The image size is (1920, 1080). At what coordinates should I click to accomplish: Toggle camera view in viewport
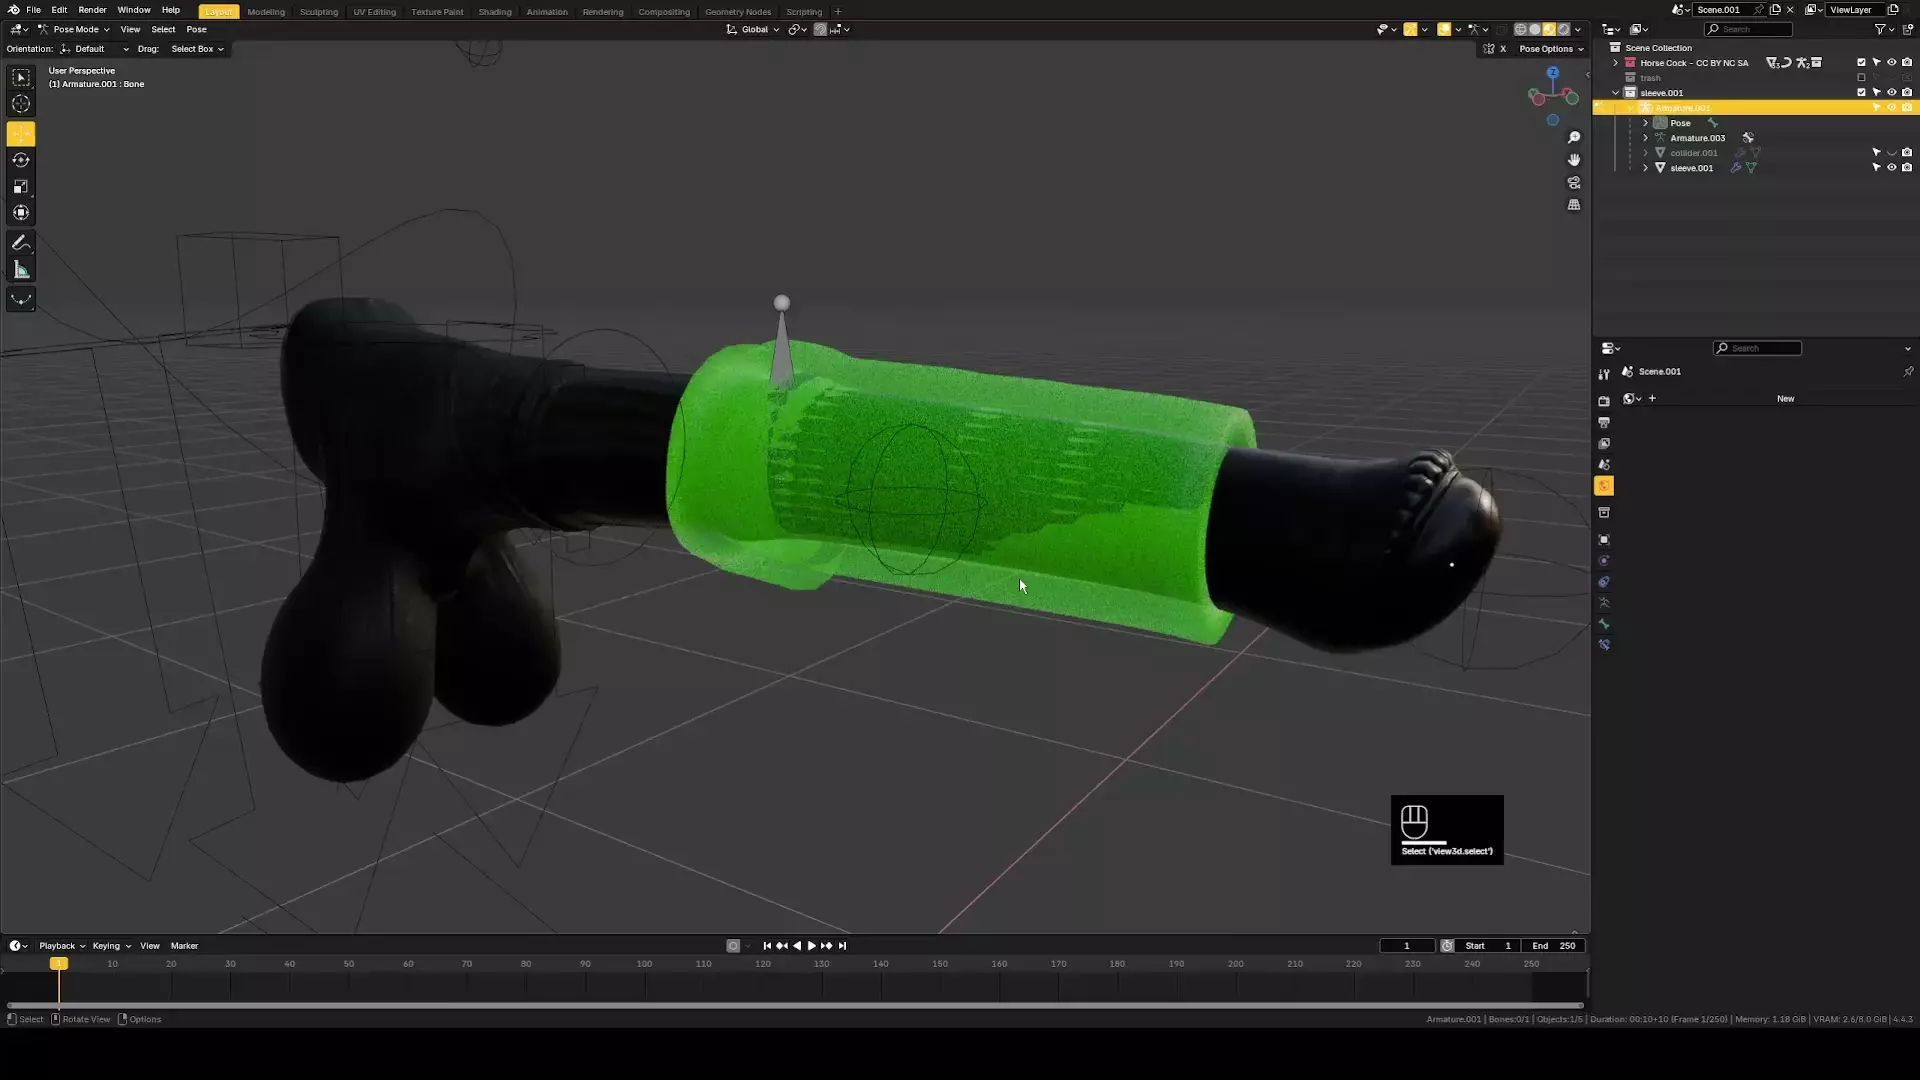1574,183
